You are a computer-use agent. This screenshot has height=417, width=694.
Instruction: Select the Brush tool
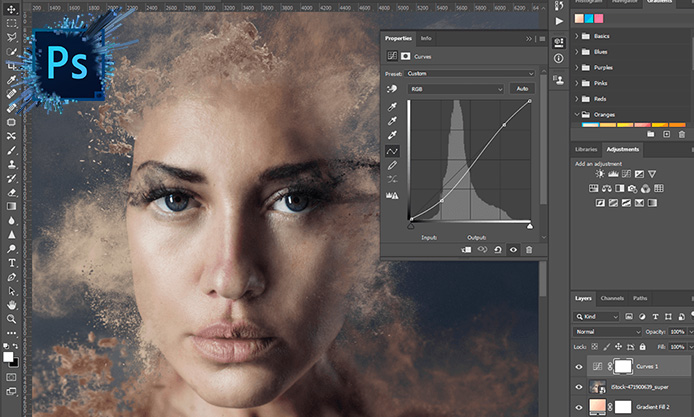12,150
